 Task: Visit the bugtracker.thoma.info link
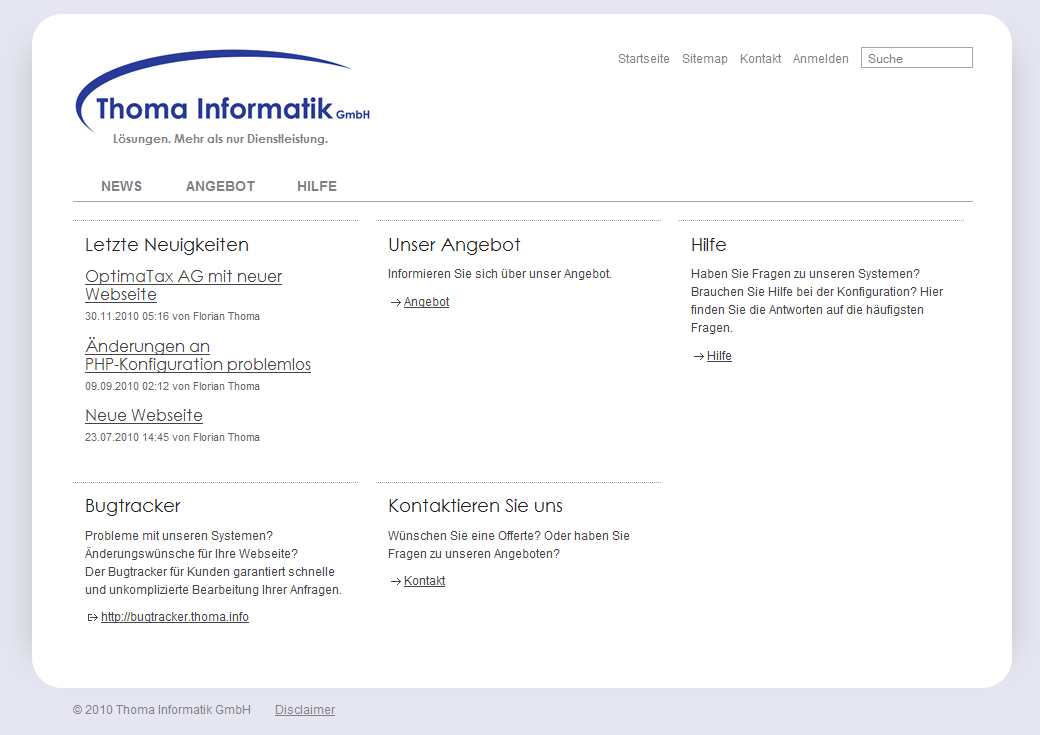pos(175,617)
